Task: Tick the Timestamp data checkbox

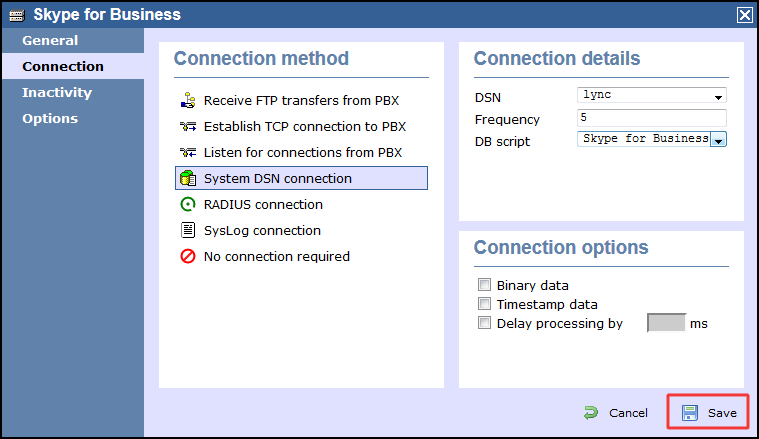Action: [x=485, y=304]
